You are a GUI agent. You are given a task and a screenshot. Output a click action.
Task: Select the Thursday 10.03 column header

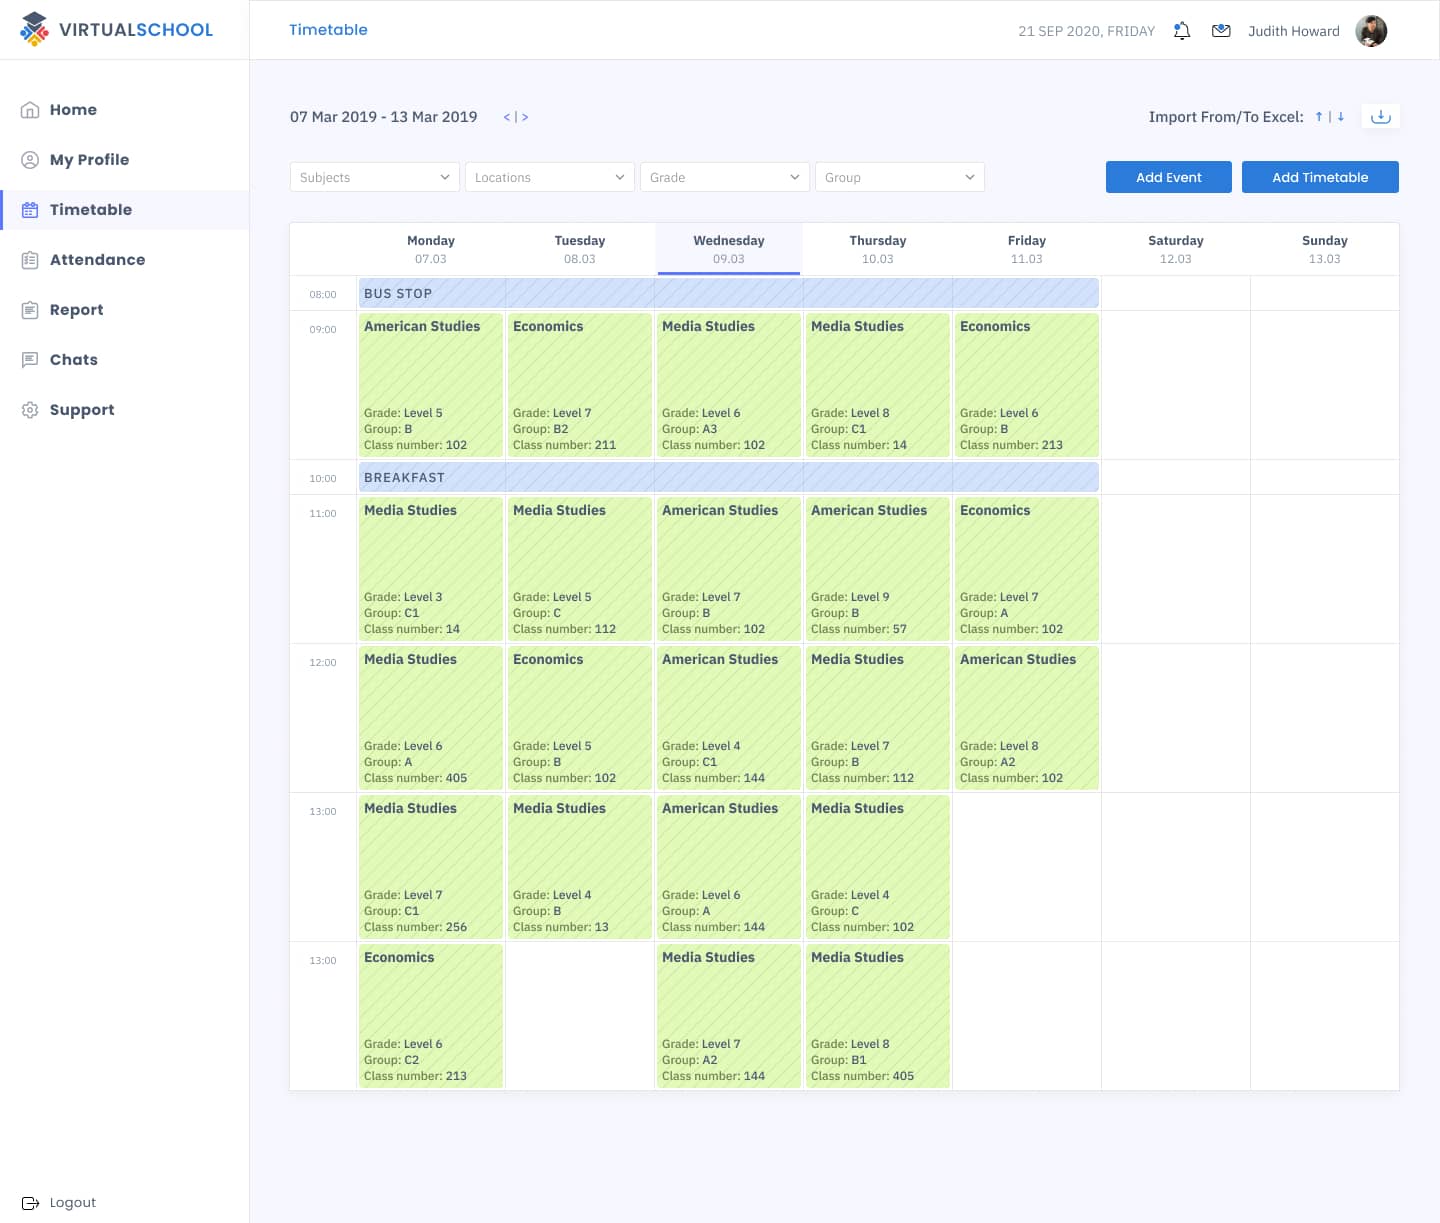pyautogui.click(x=878, y=249)
